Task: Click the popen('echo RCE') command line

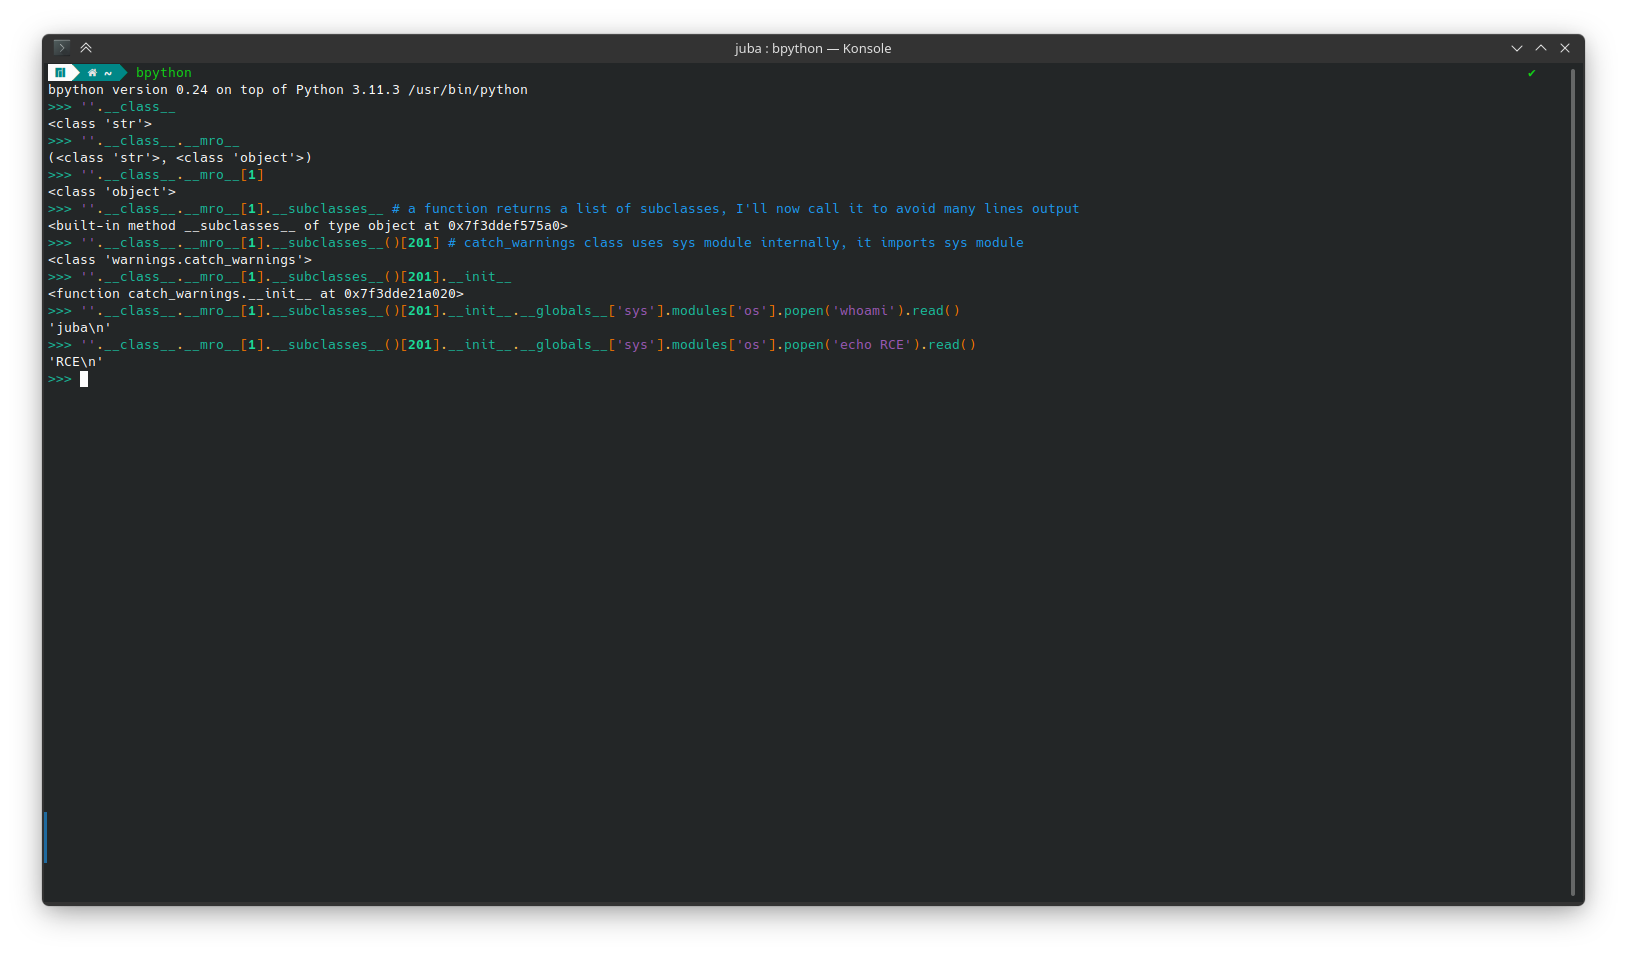Action: tap(512, 345)
